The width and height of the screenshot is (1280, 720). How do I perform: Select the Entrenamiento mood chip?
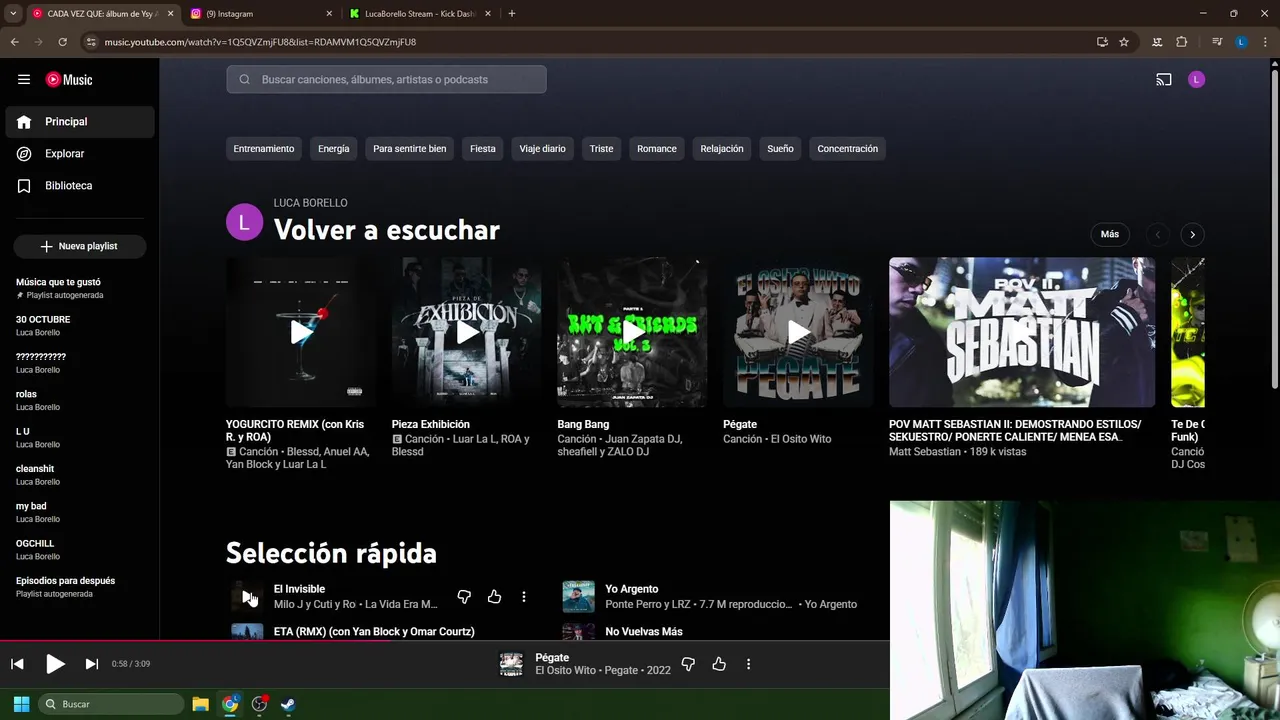coord(264,149)
